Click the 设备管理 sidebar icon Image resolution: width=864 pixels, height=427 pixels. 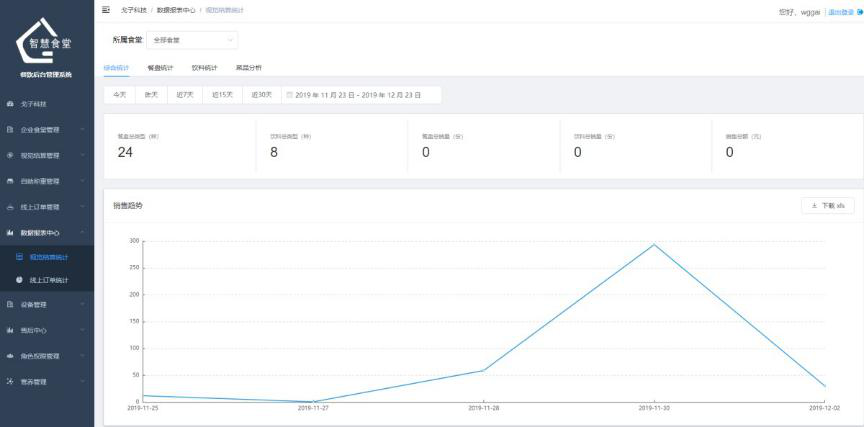pos(10,304)
